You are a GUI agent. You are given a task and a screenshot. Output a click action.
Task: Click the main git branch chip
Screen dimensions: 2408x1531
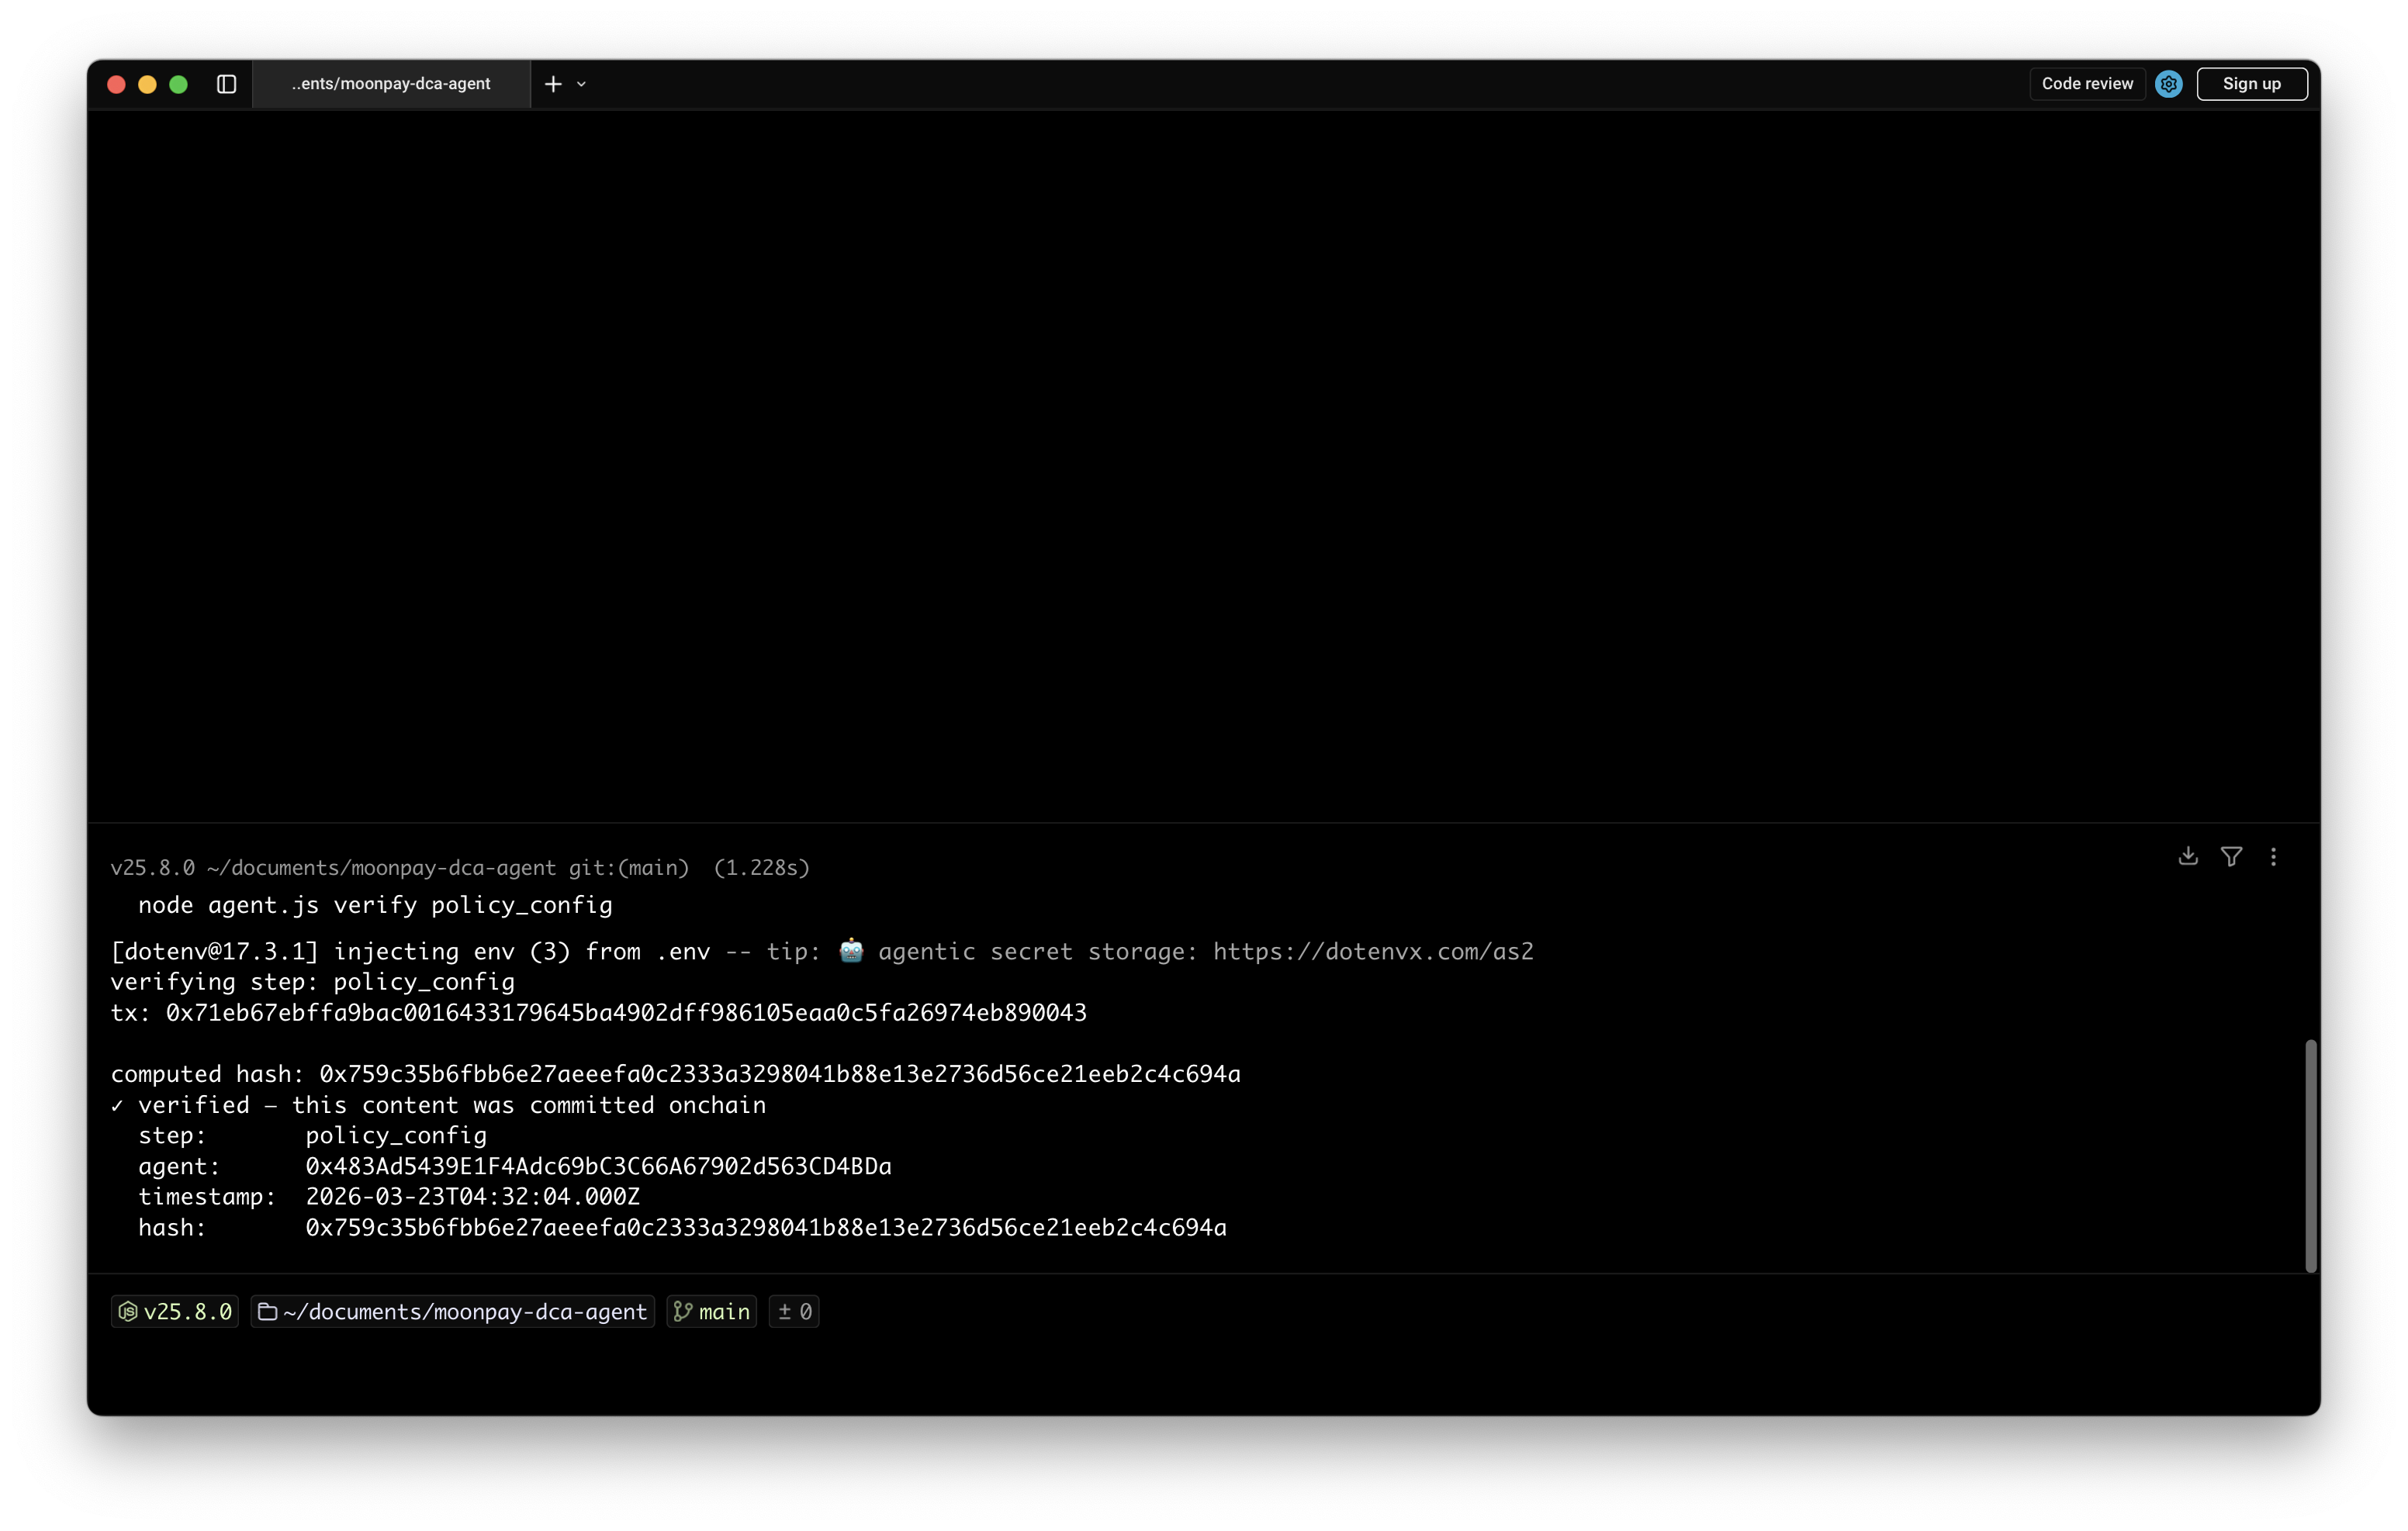(712, 1311)
